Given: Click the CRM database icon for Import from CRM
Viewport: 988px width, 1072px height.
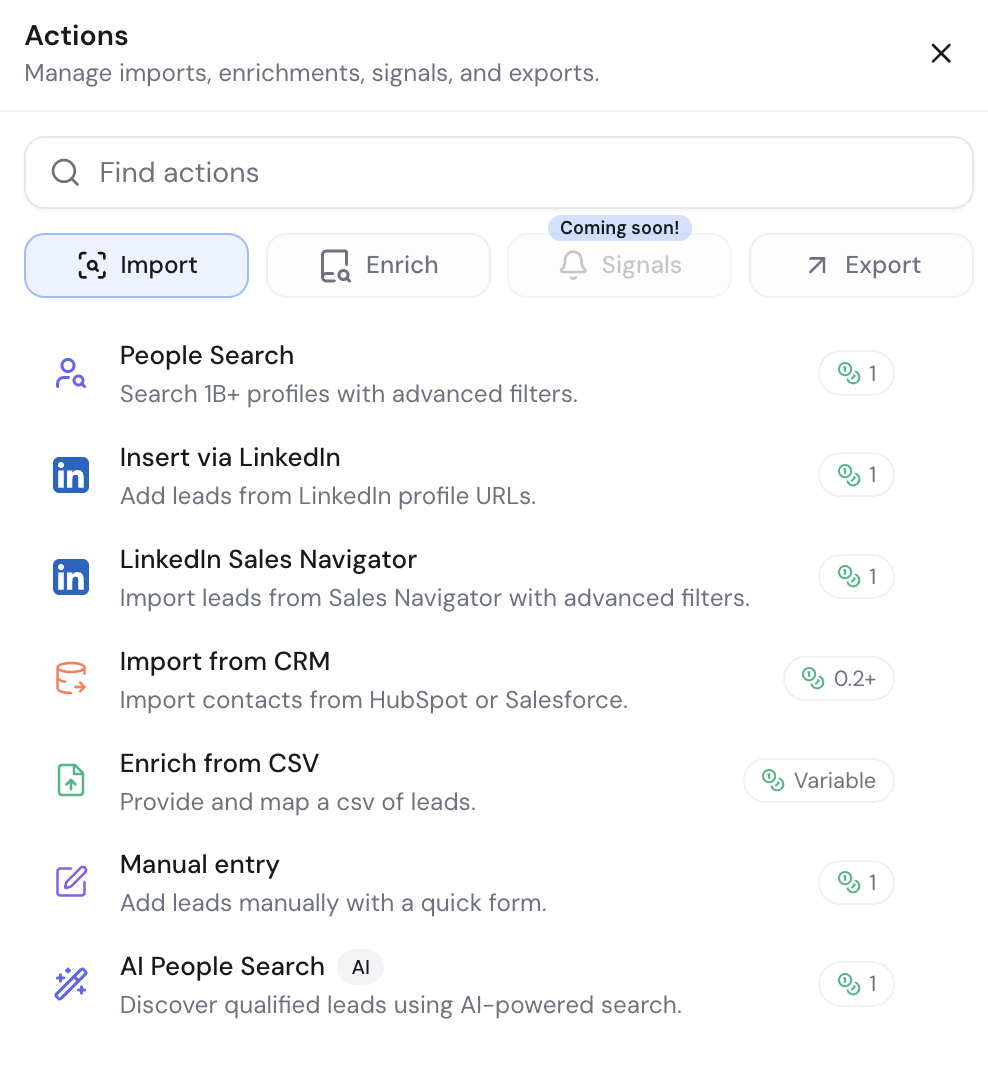Looking at the screenshot, I should pyautogui.click(x=70, y=679).
